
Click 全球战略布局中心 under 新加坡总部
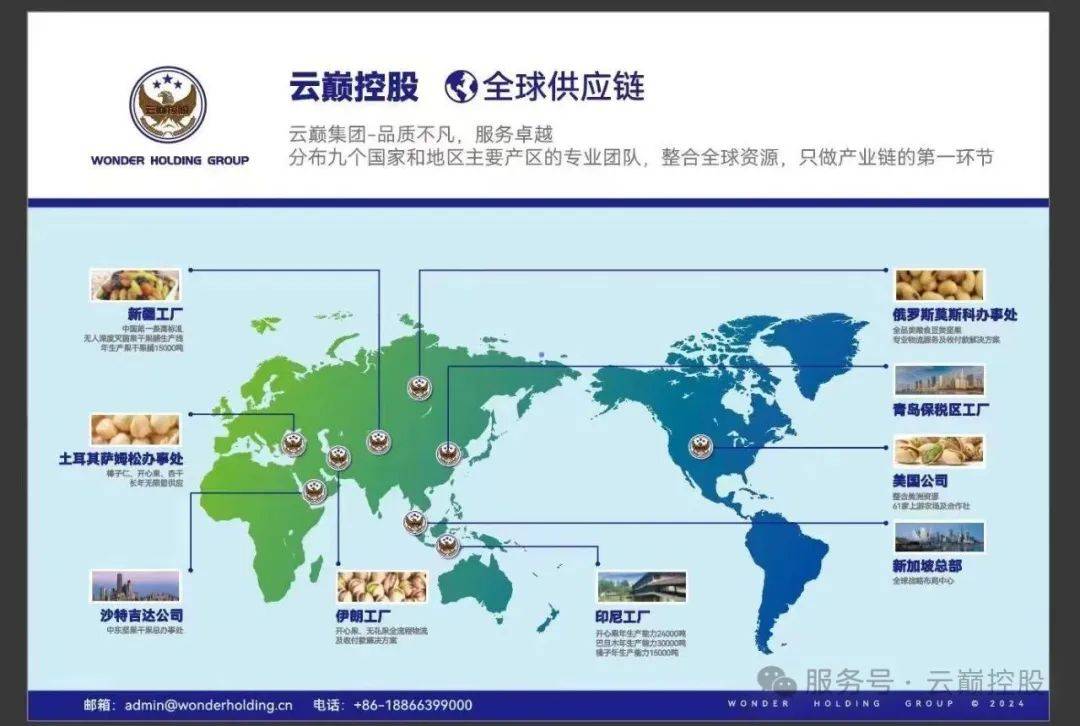pos(924,581)
